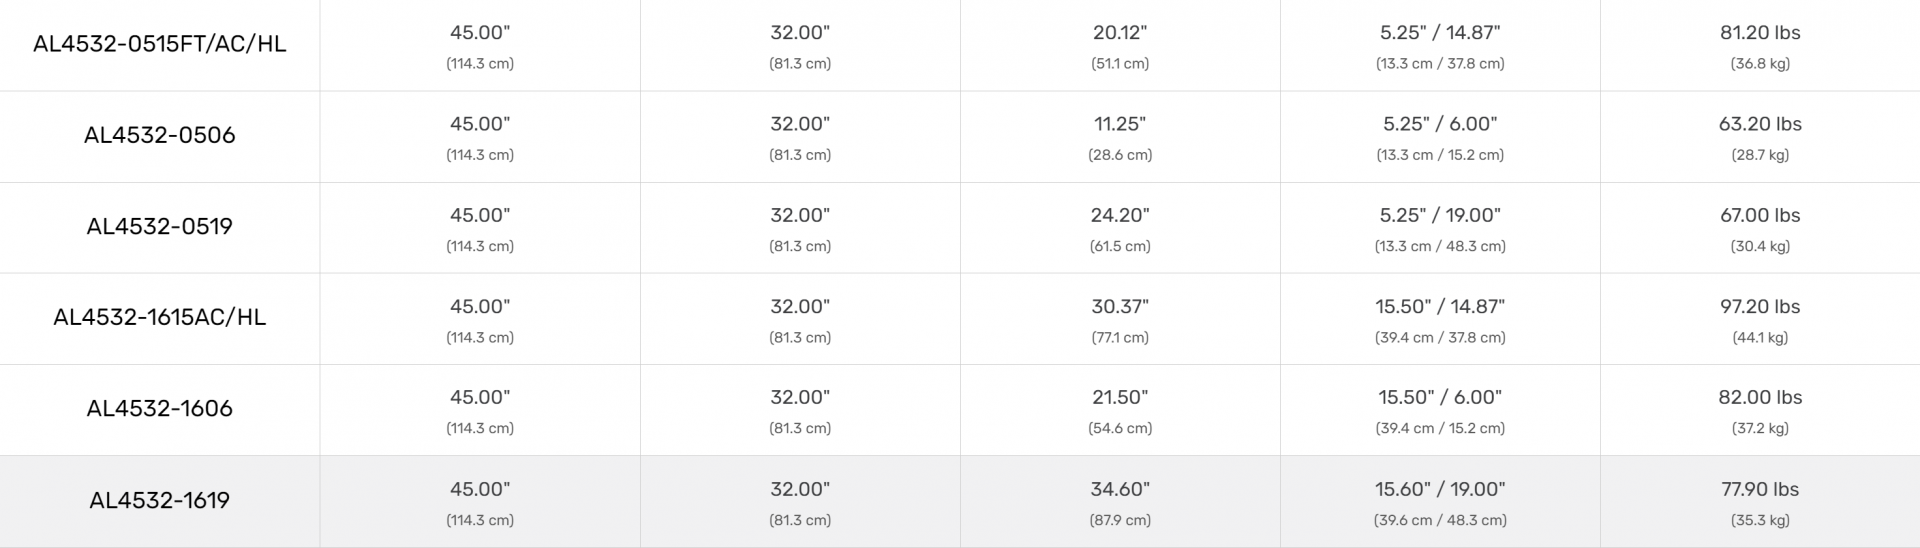1920x548 pixels.
Task: Select model AL4532-1615AC/HL
Action: (x=160, y=317)
